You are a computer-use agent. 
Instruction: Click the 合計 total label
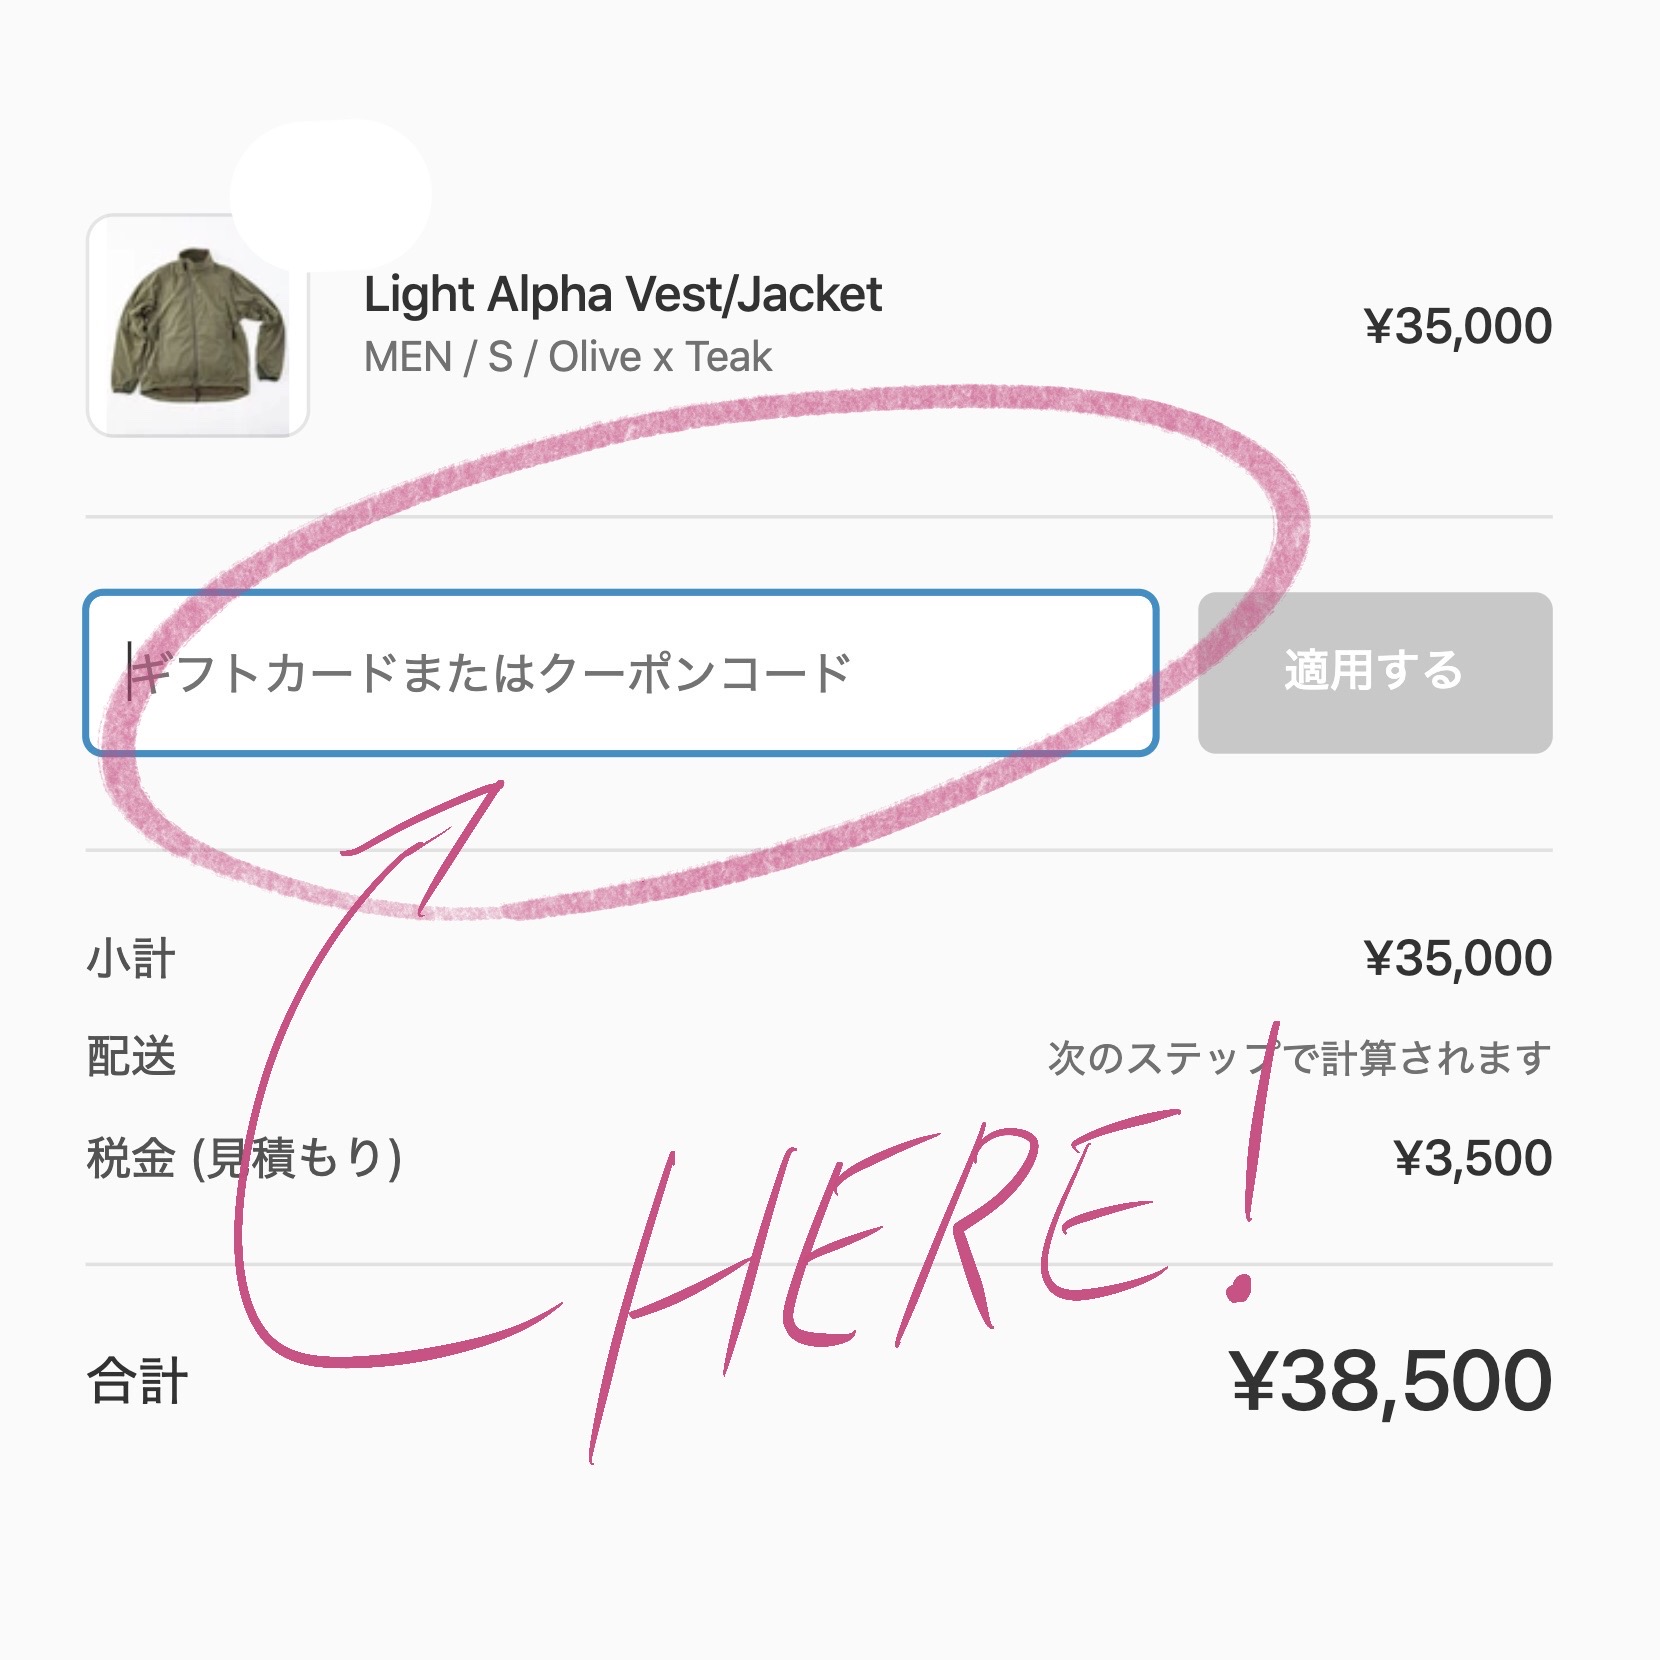coord(137,1381)
